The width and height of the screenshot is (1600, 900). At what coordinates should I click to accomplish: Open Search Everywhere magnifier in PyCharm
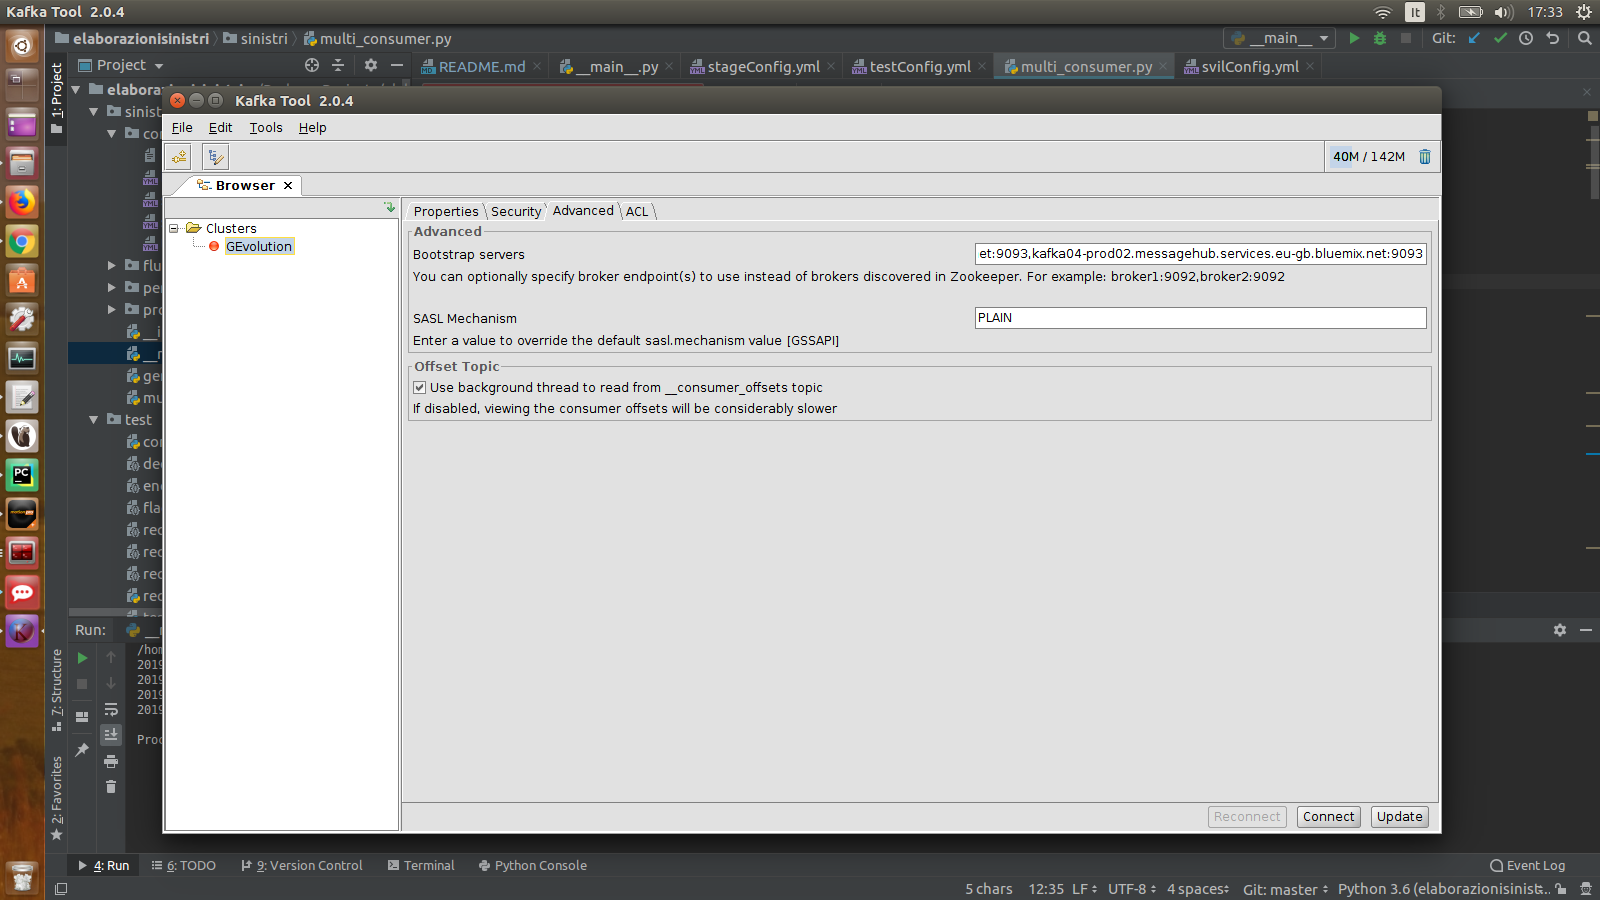point(1584,38)
